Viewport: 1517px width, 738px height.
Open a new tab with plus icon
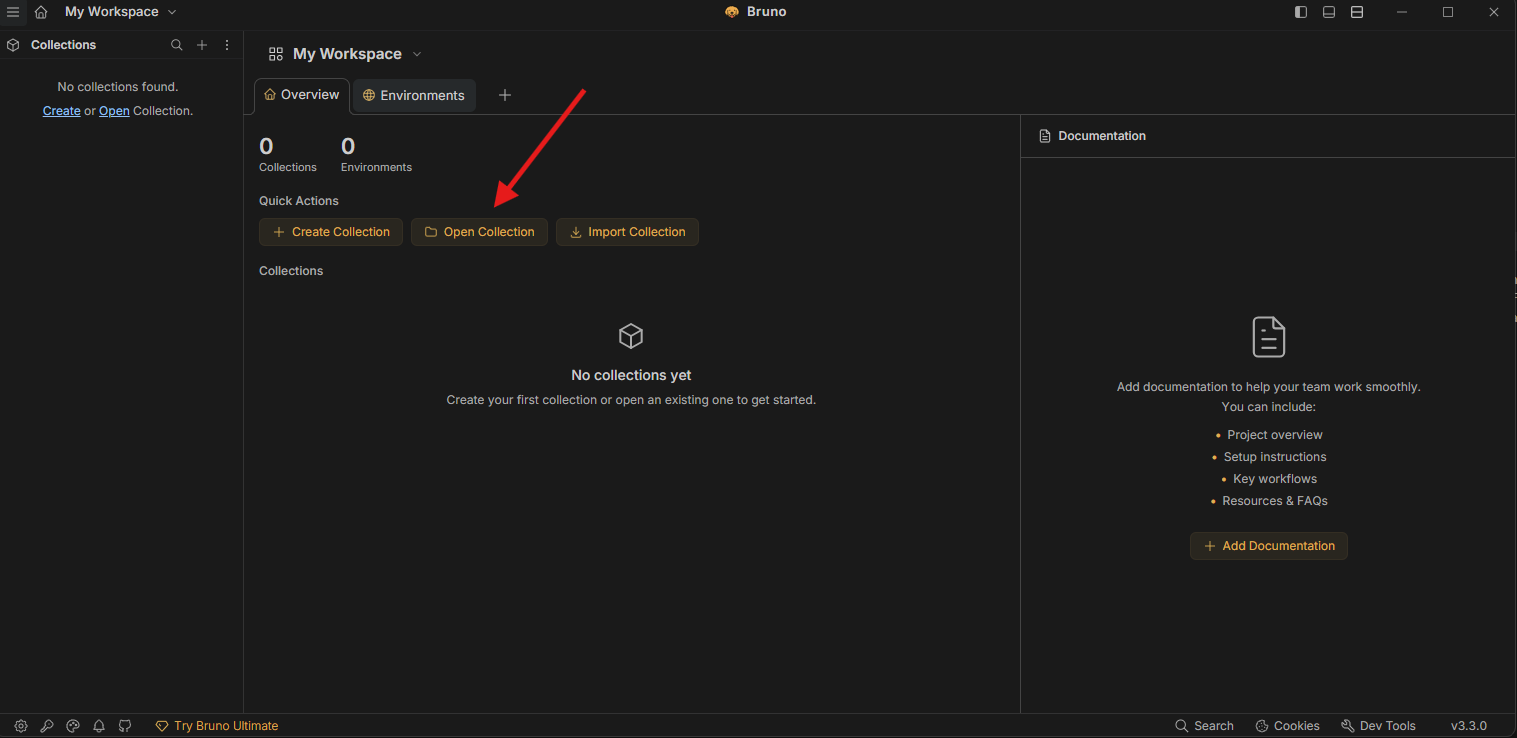click(505, 95)
